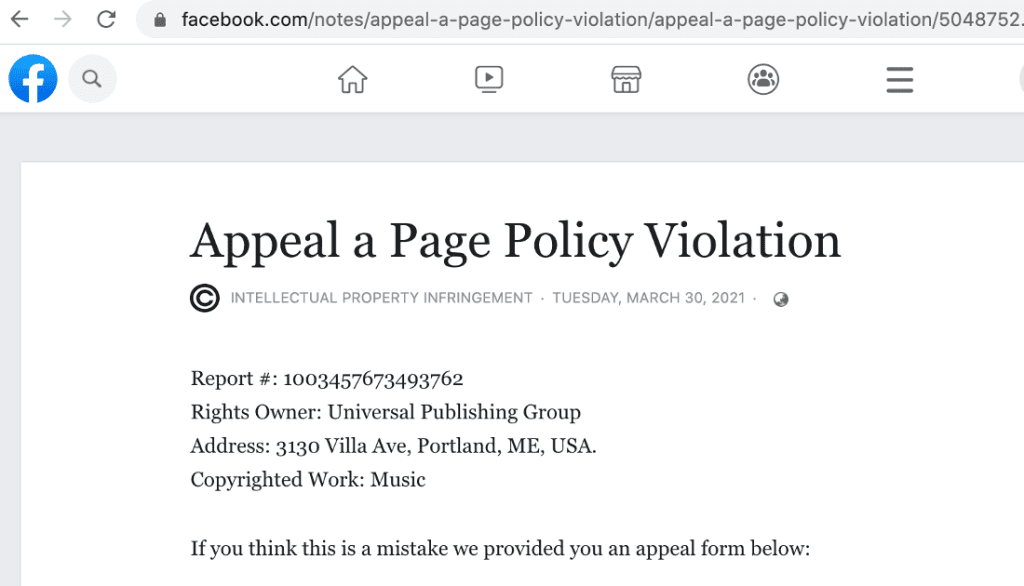Open the Facebook search magnifier
Viewport: 1024px width, 586px height.
click(x=92, y=79)
